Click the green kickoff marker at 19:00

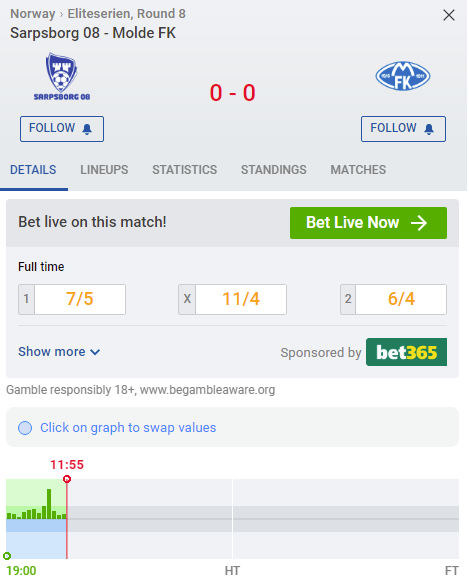7,556
